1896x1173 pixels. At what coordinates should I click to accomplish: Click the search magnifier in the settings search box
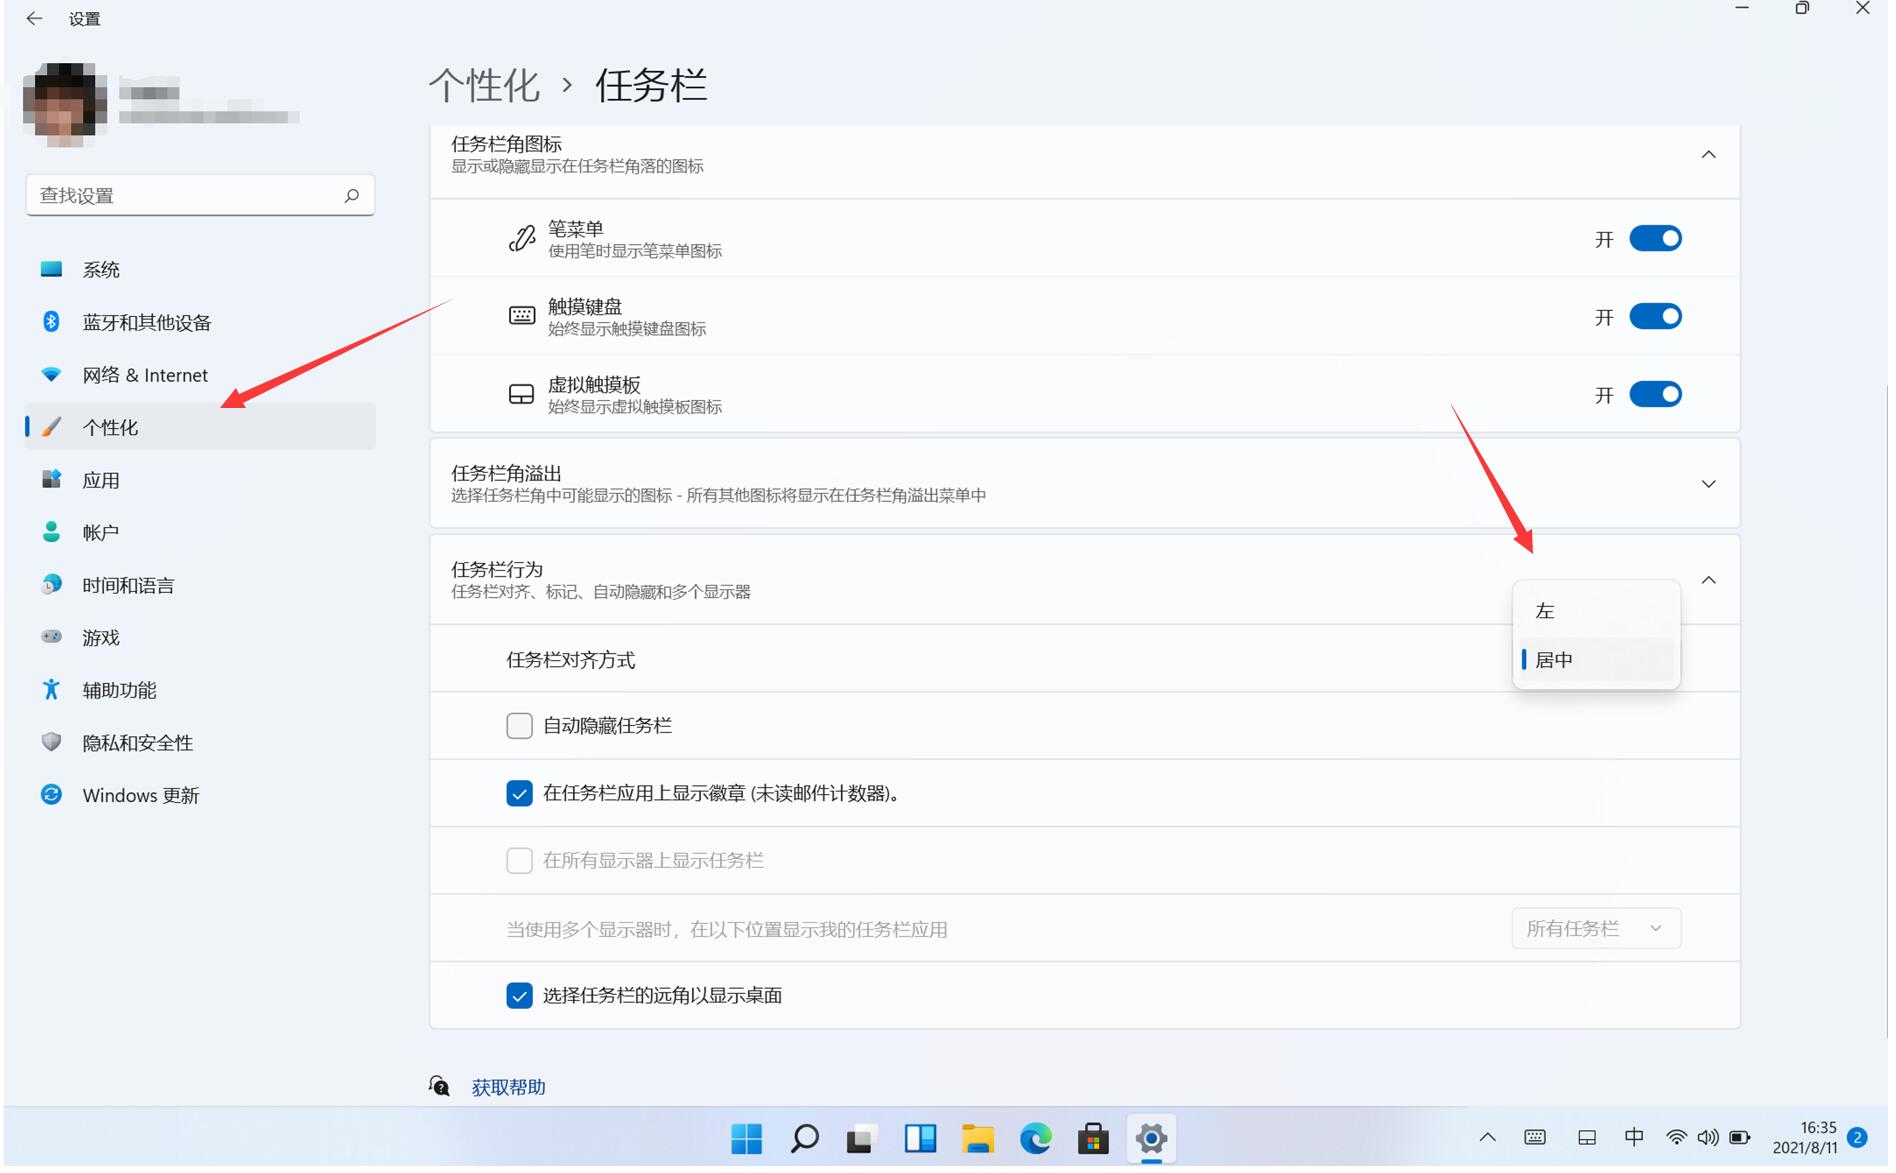[x=352, y=196]
